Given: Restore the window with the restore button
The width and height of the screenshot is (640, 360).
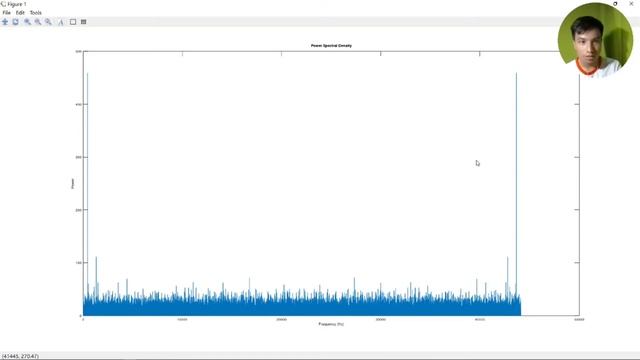Looking at the screenshot, I should coord(615,4).
